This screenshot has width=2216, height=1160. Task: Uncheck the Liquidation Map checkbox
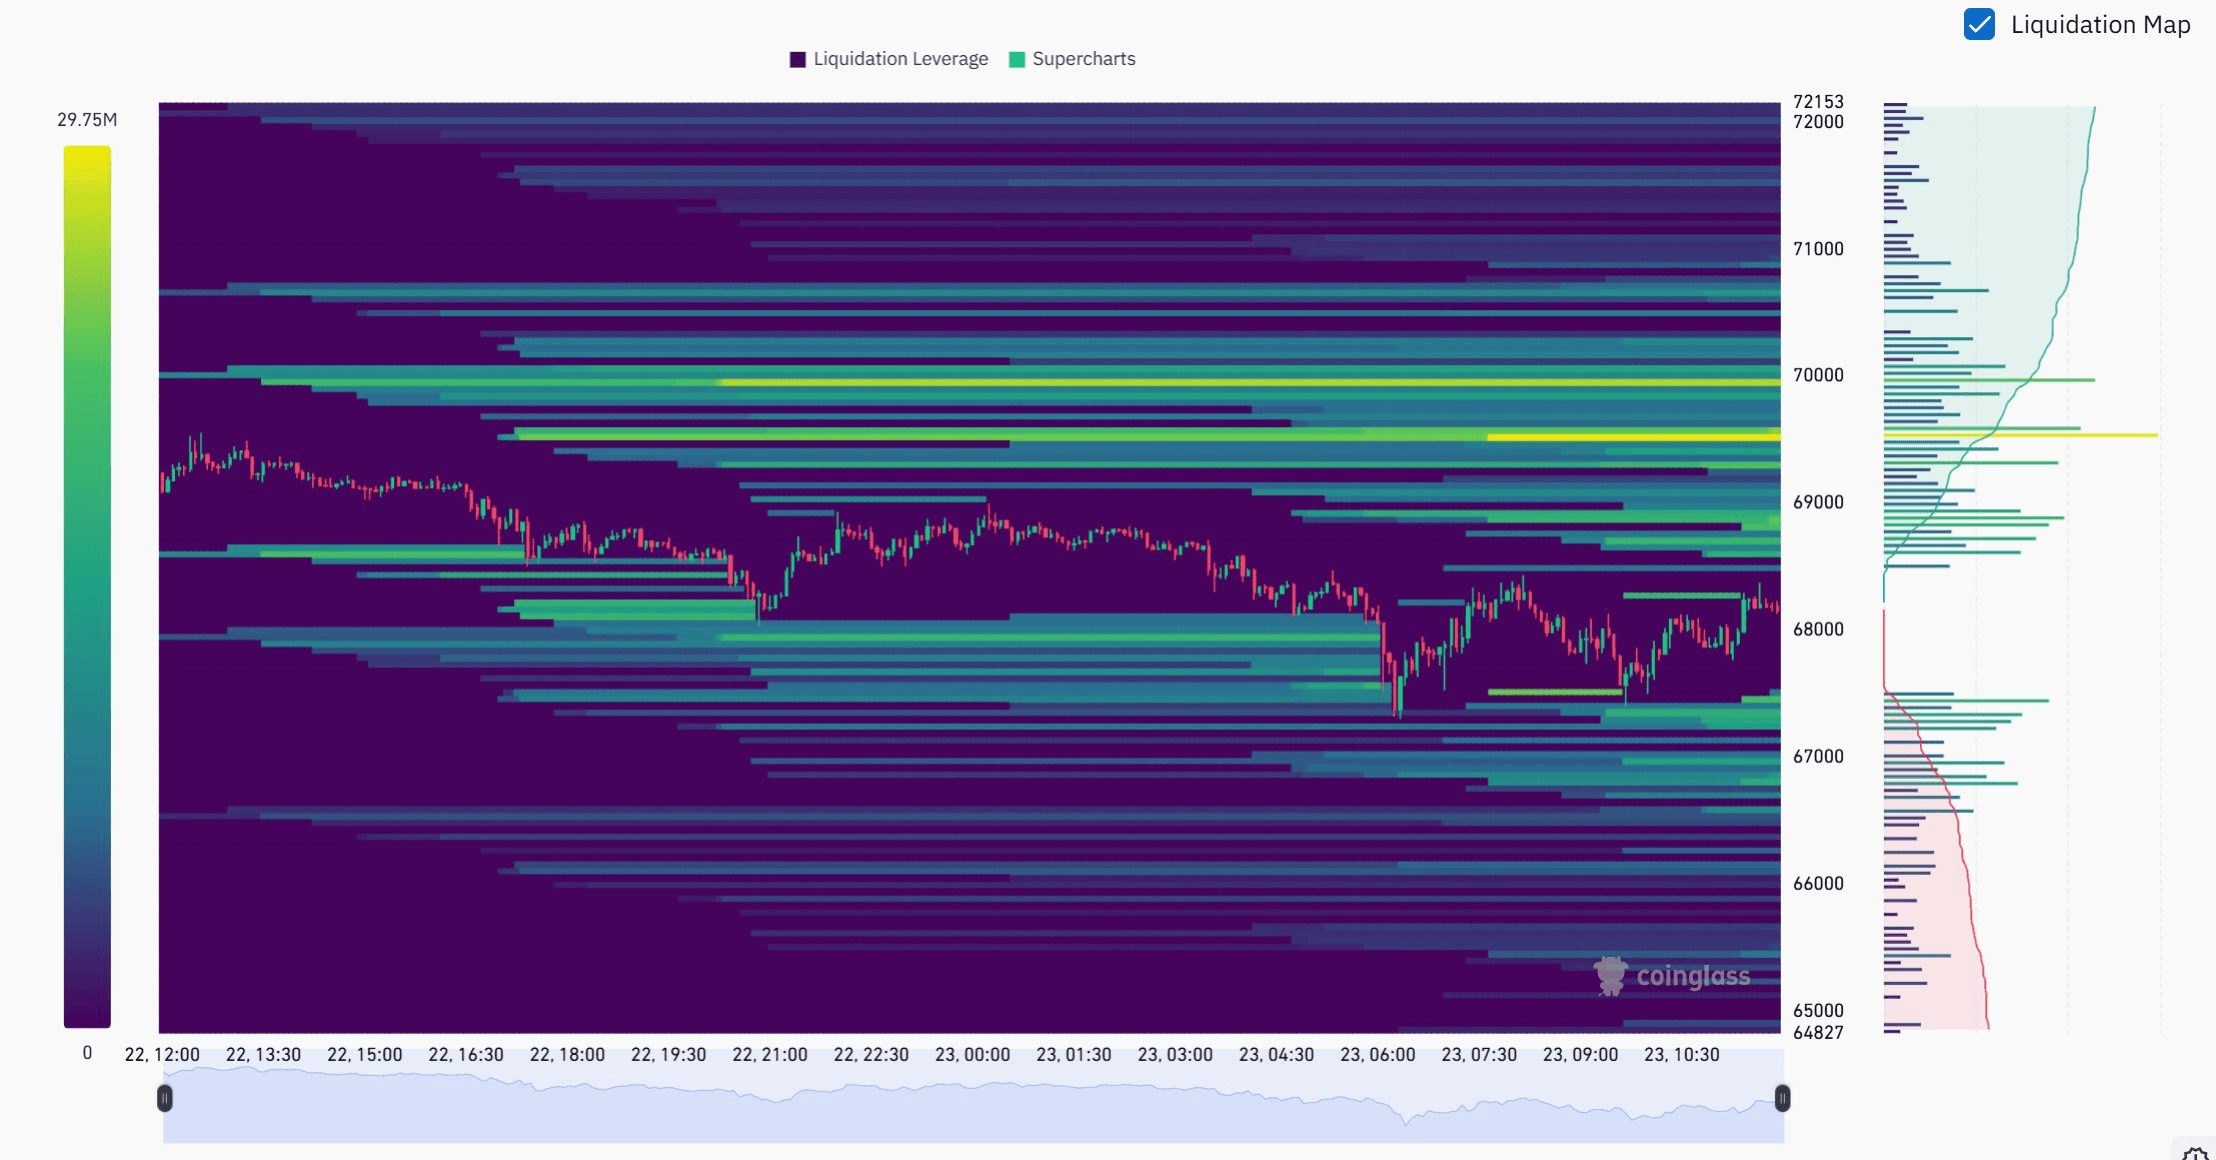pos(1979,24)
